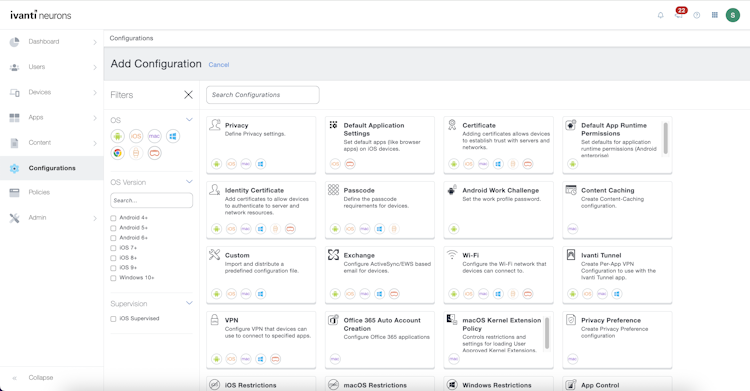Image resolution: width=750 pixels, height=391 pixels.
Task: Expand the Apps menu arrow
Action: (95, 118)
